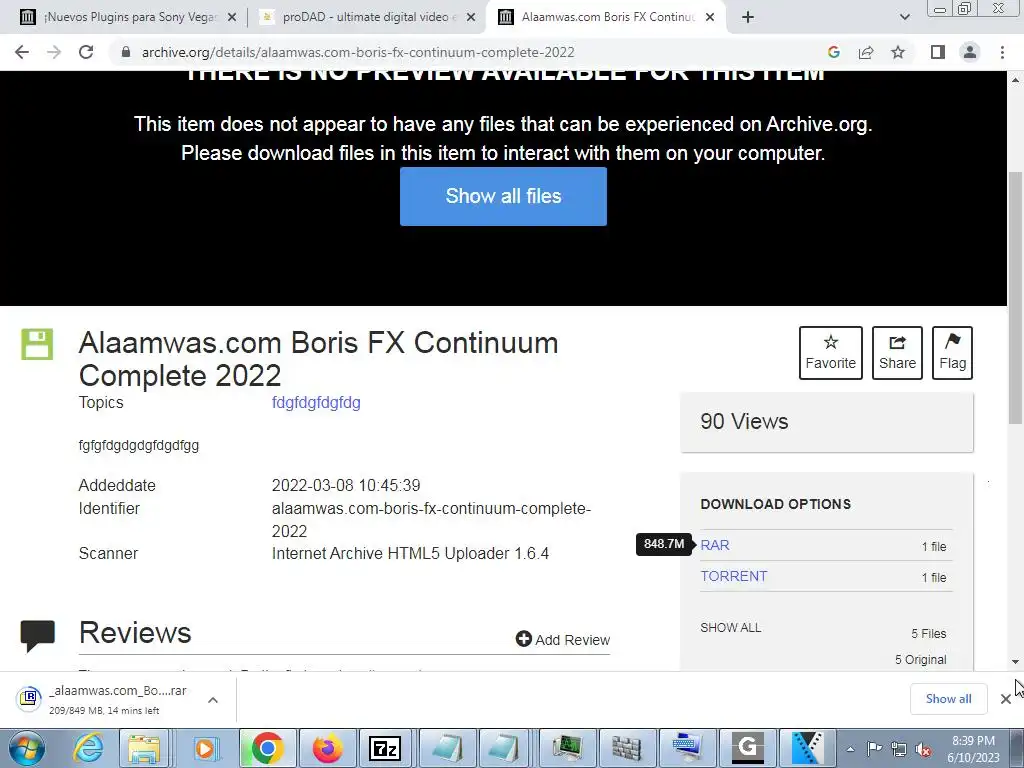Screen dimensions: 1024x768
Task: Close the downloads bar
Action: pyautogui.click(x=1006, y=699)
